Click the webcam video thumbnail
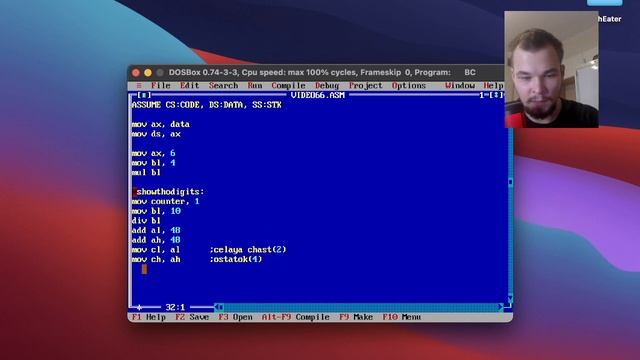Viewport: 640px width, 360px height. pos(551,69)
